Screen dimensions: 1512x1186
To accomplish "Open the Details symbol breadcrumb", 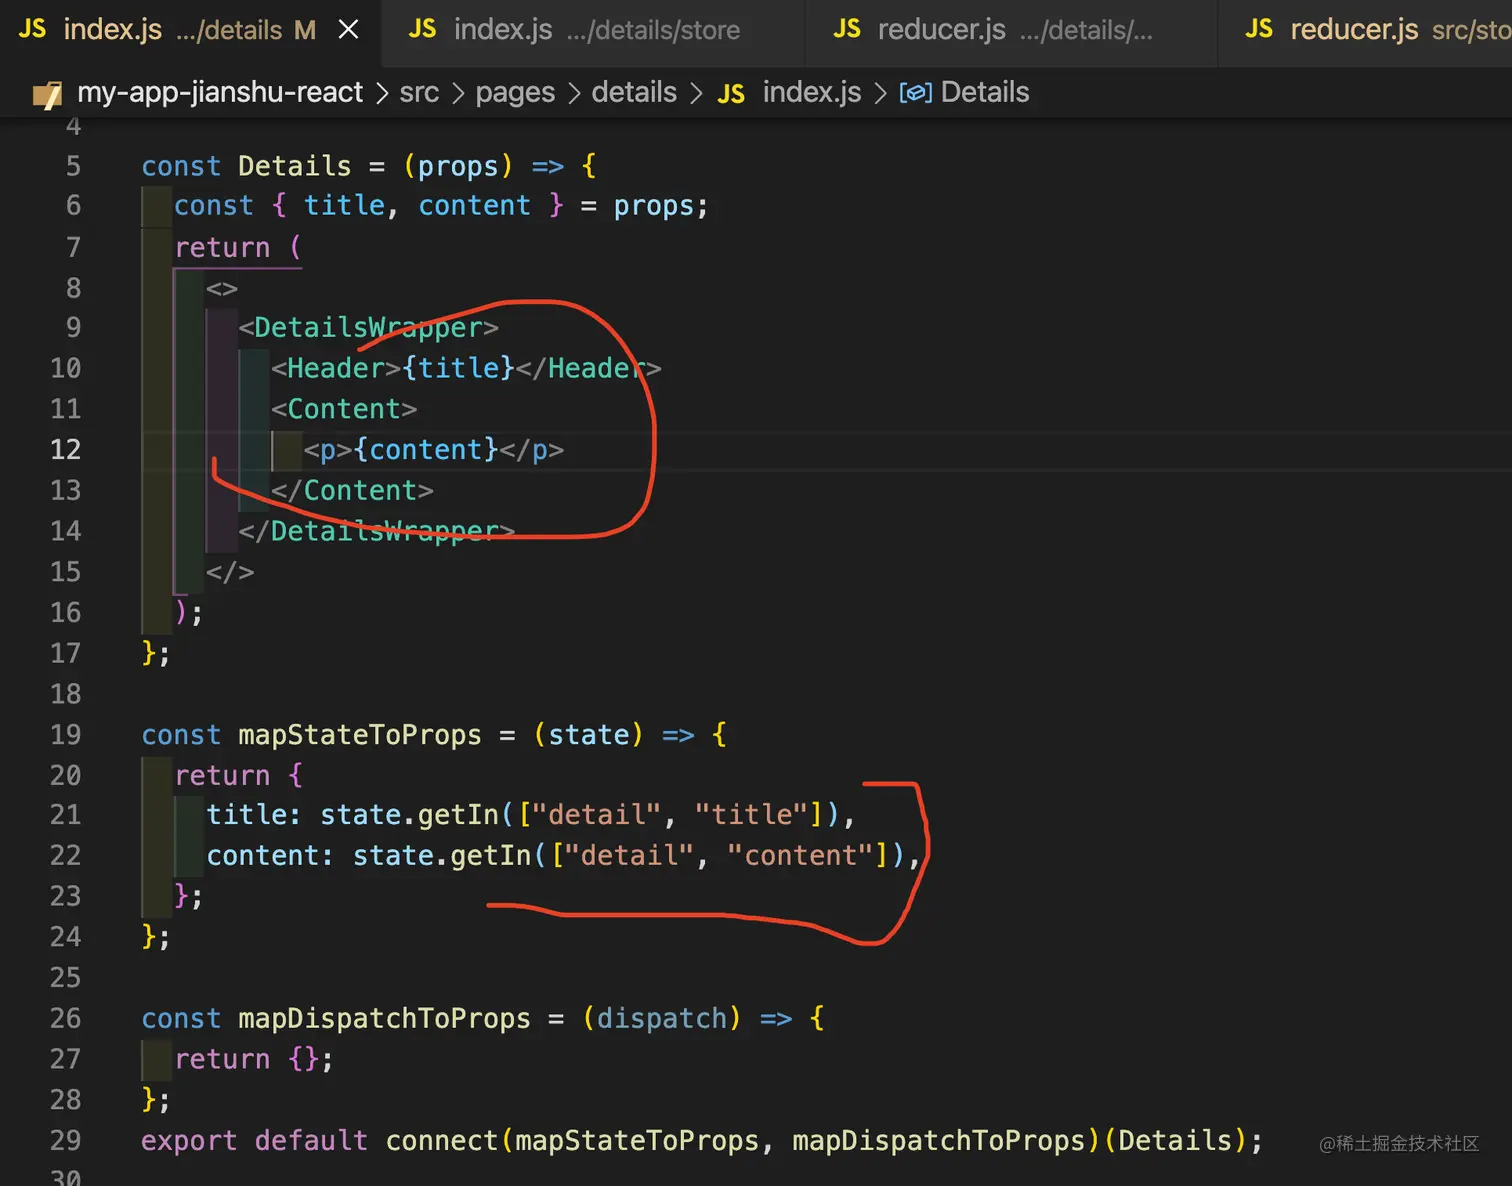I will [985, 93].
